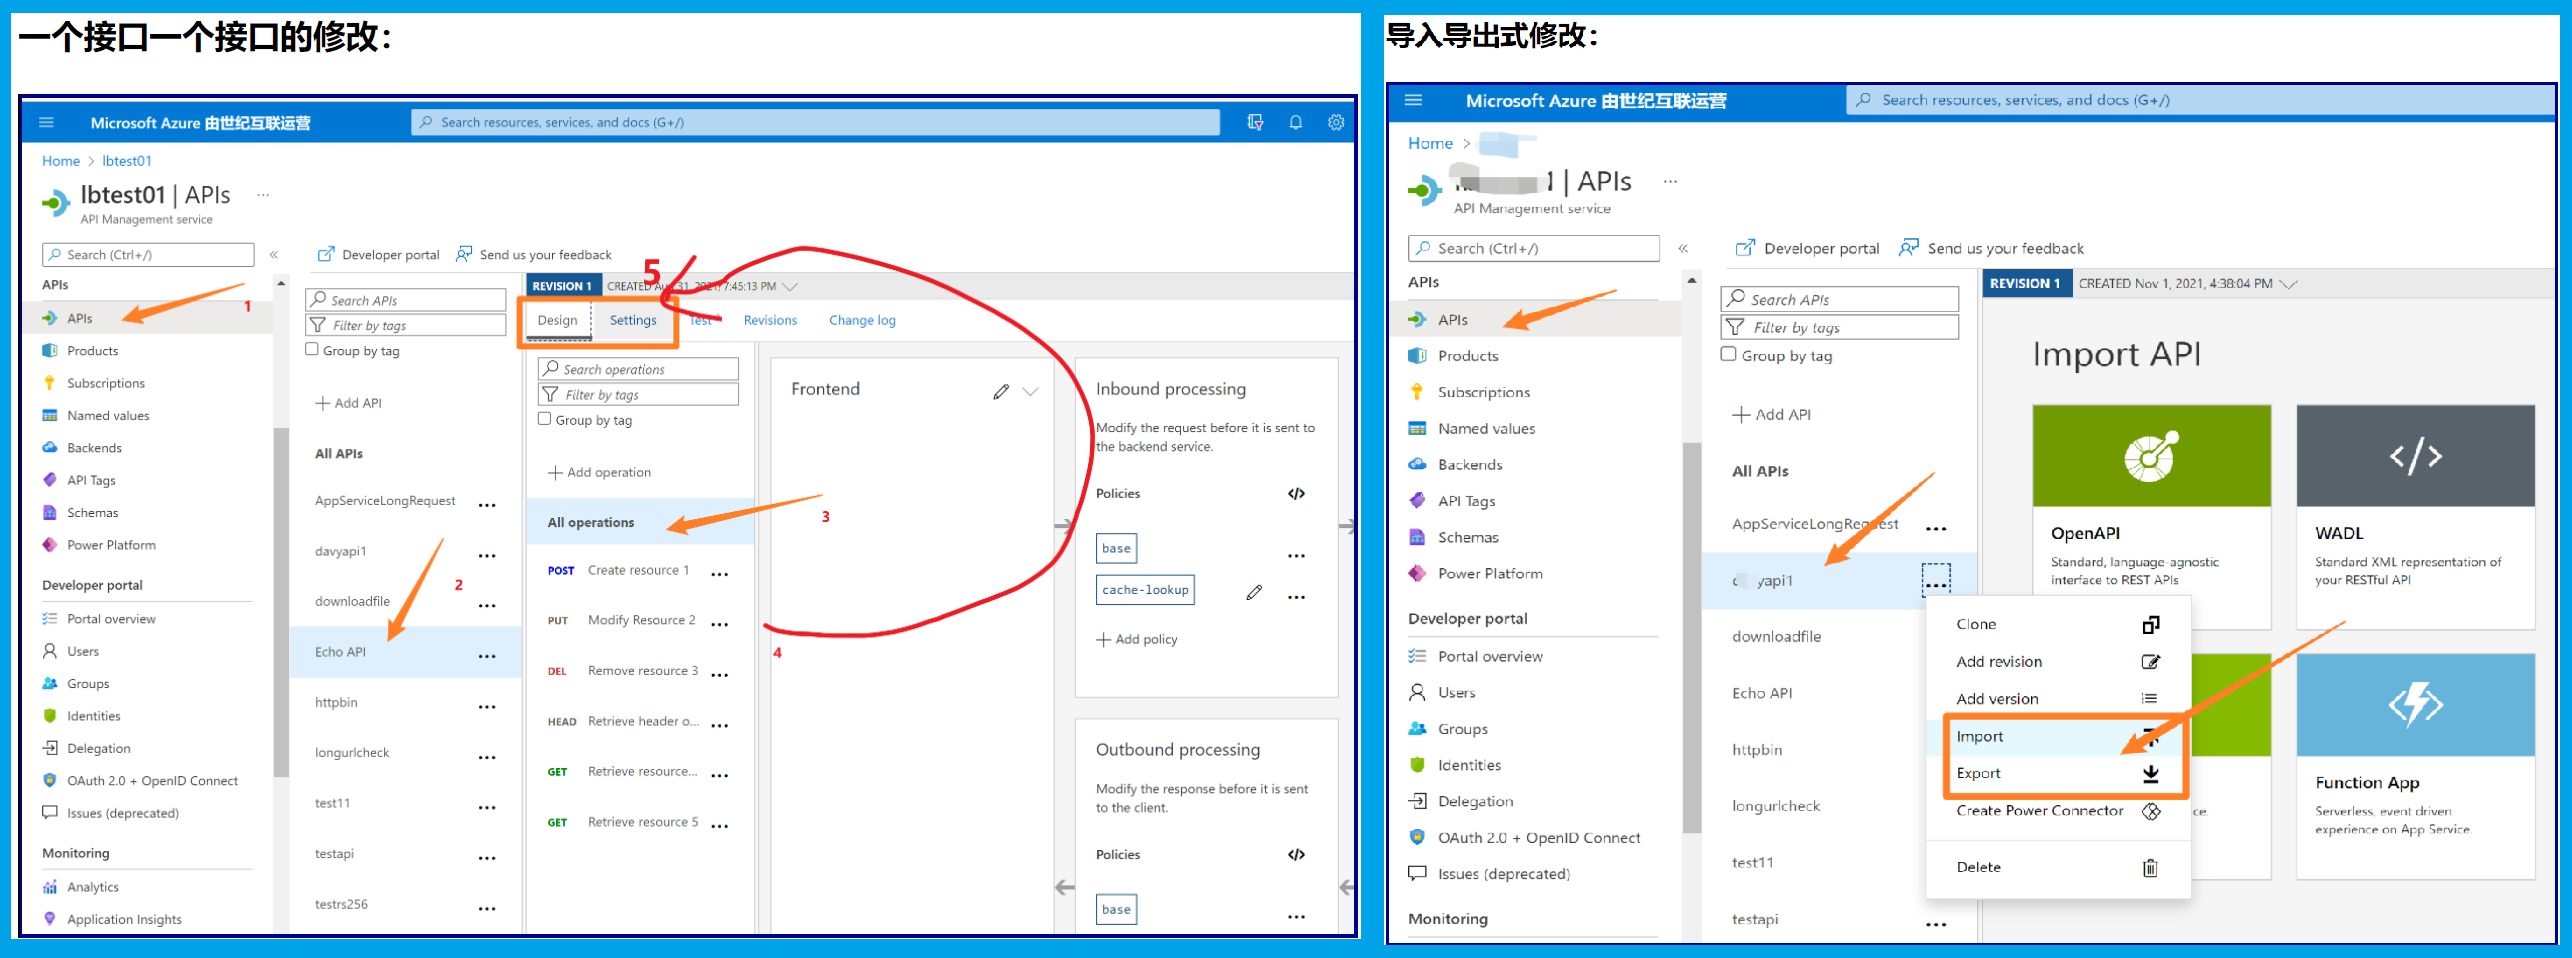The height and width of the screenshot is (958, 2572).
Task: Switch to the Settings tab
Action: pyautogui.click(x=633, y=320)
